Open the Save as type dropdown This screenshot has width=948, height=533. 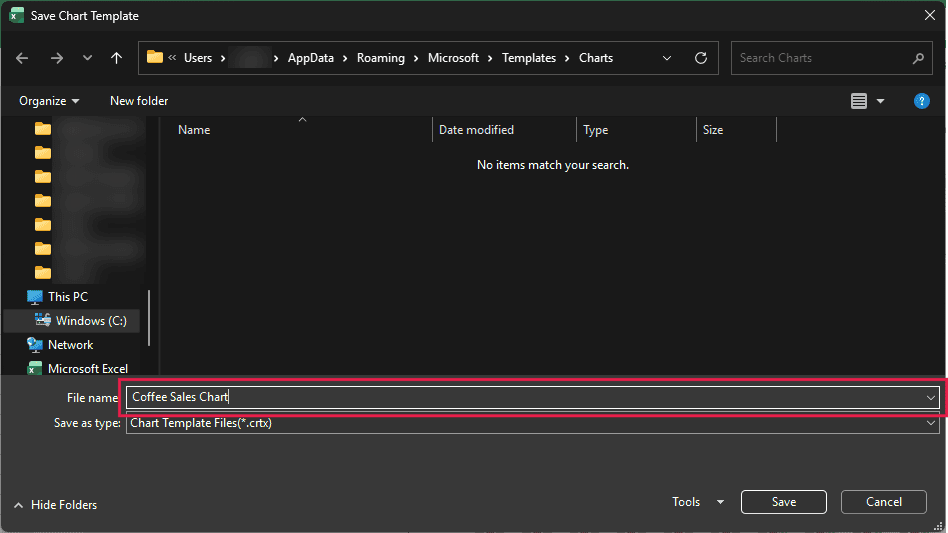click(x=532, y=424)
